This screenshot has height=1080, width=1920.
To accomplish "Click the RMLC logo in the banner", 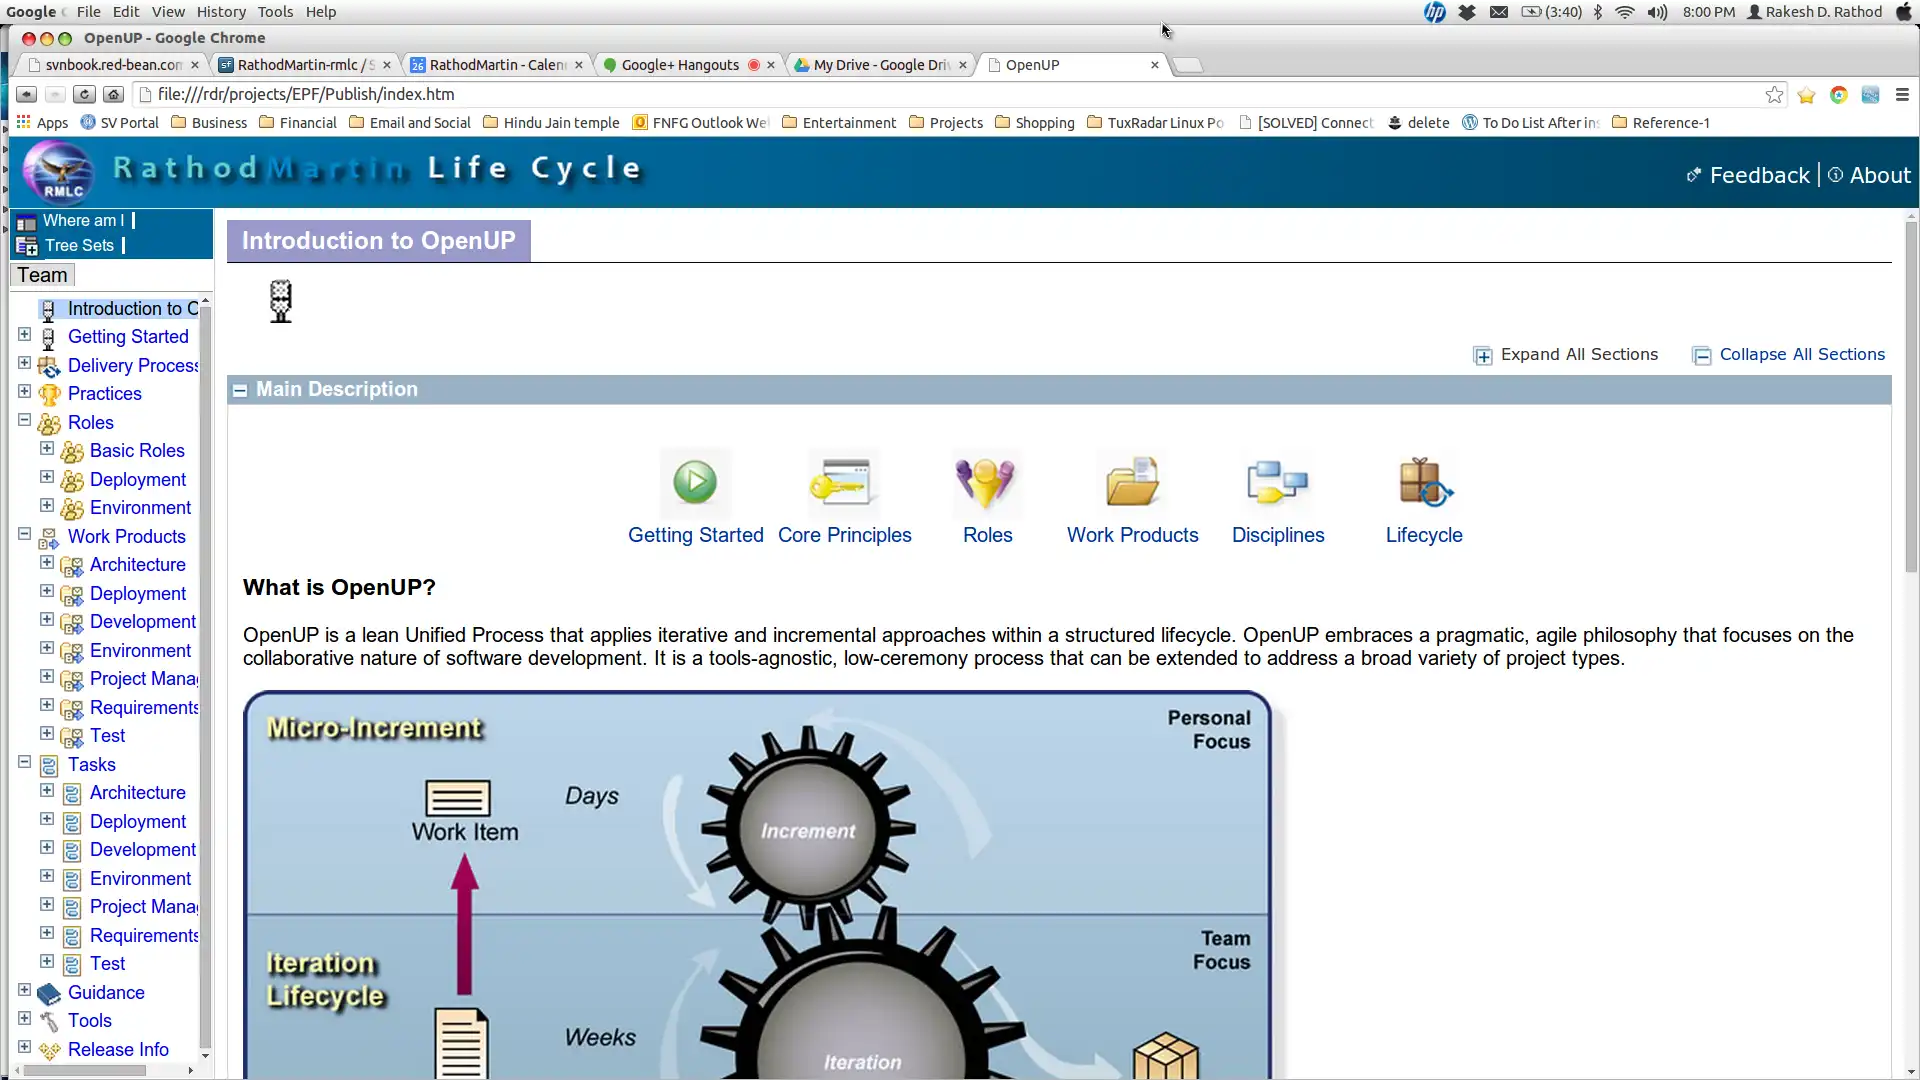I will pyautogui.click(x=60, y=172).
